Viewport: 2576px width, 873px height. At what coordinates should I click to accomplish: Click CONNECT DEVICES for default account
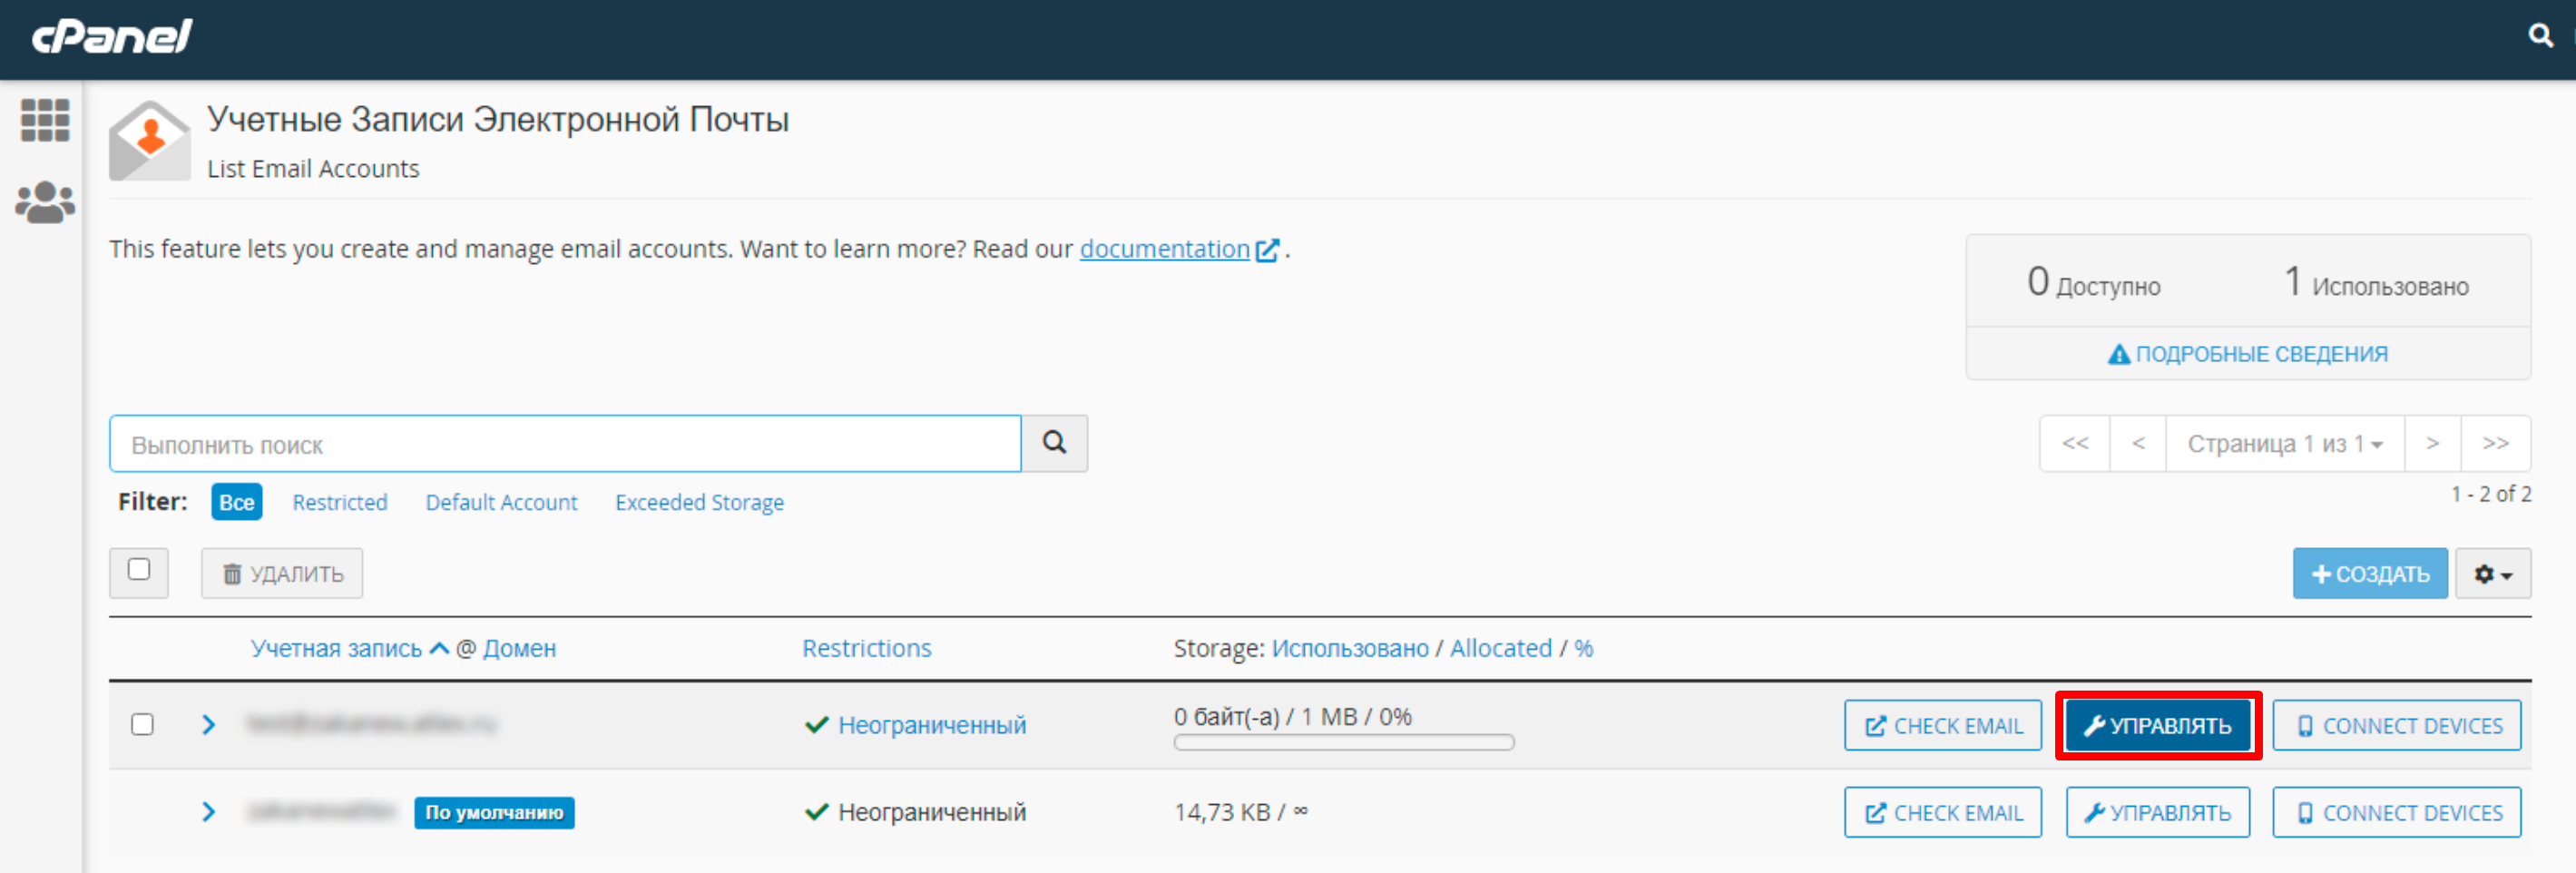[x=2396, y=812]
